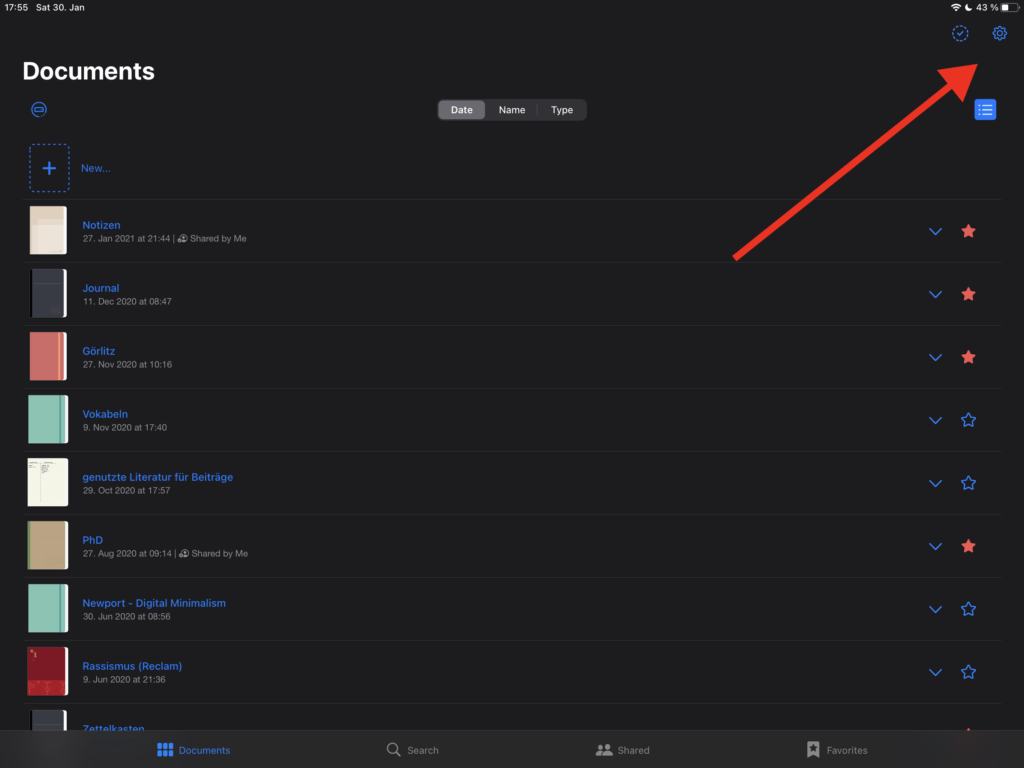Unfavorite PhD via red star
Screen dimensions: 1024x768
[968, 546]
